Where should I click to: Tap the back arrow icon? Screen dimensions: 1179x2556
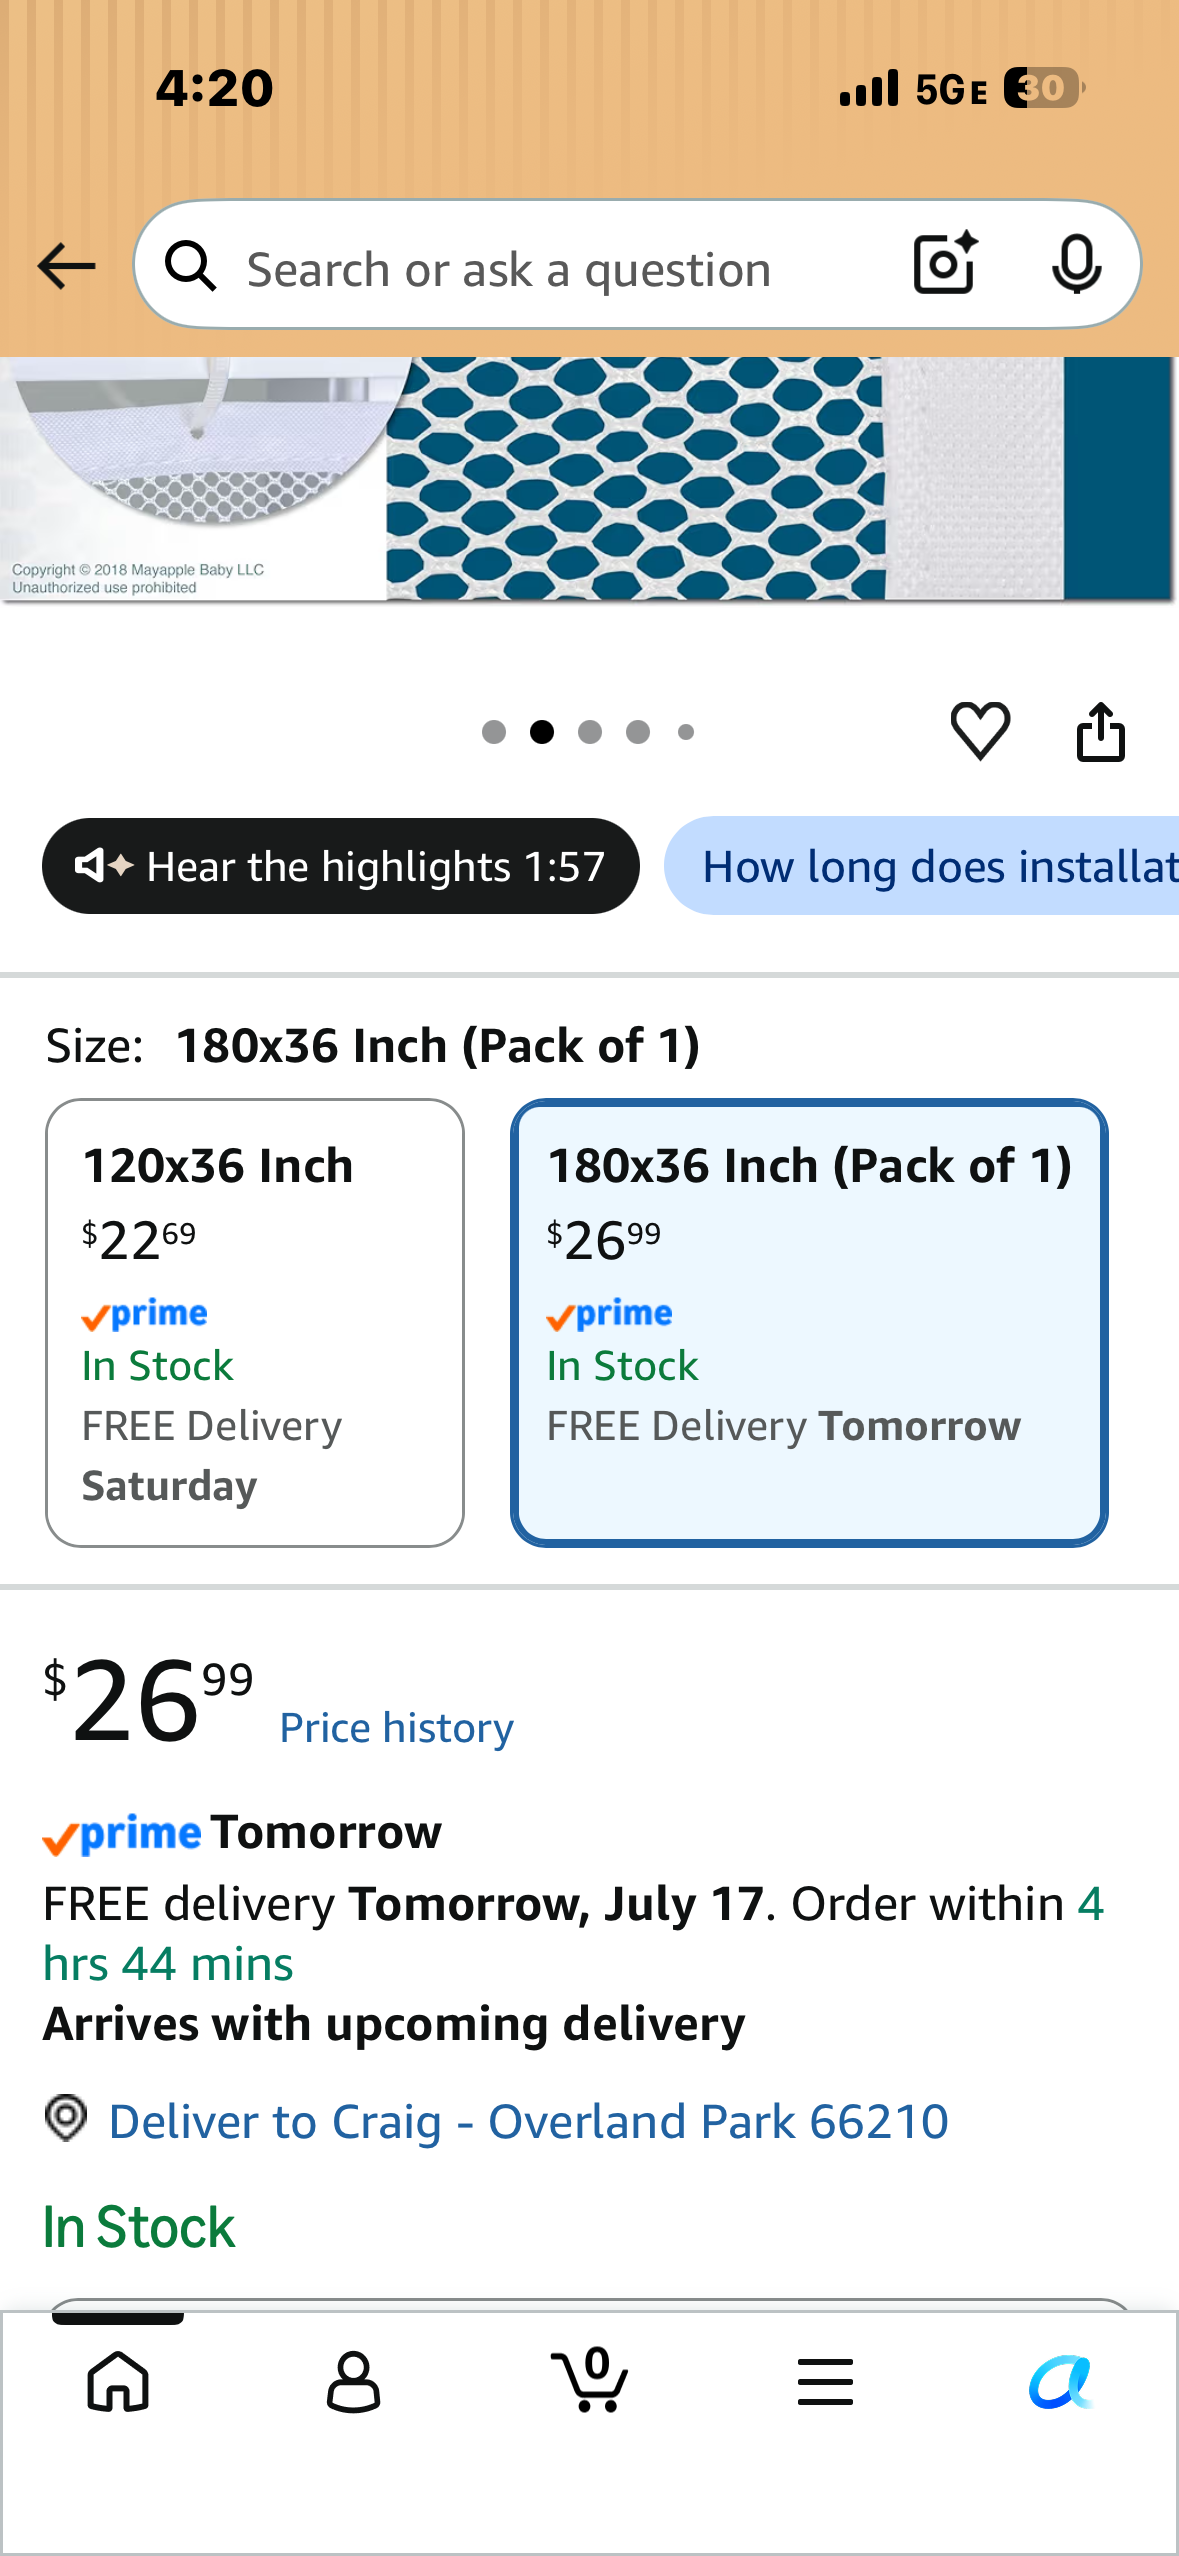coord(66,266)
